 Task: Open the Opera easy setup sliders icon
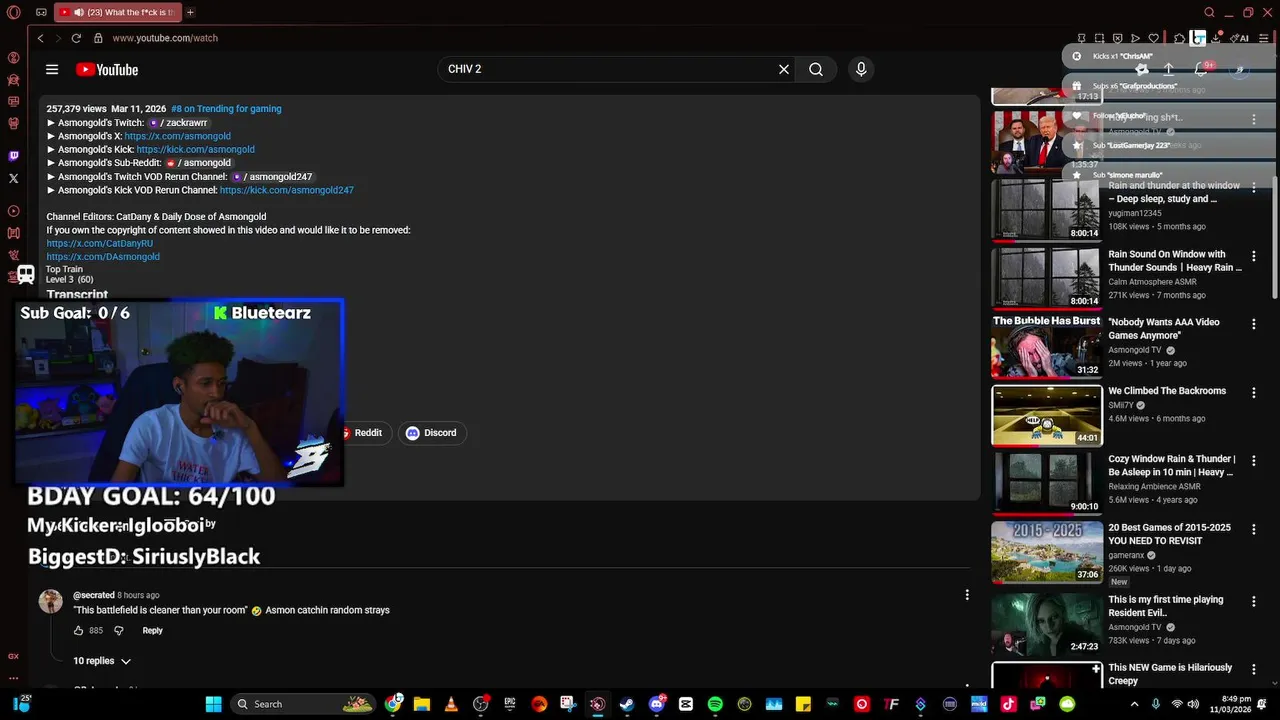tap(1262, 38)
